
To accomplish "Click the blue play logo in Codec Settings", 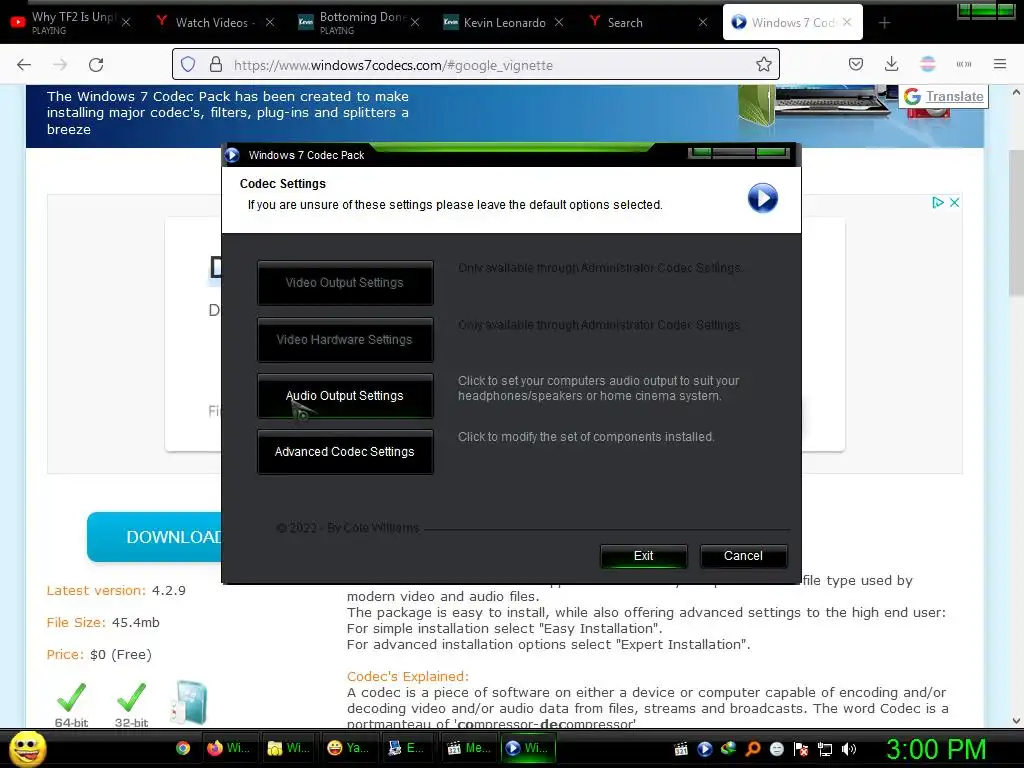I will coord(762,198).
